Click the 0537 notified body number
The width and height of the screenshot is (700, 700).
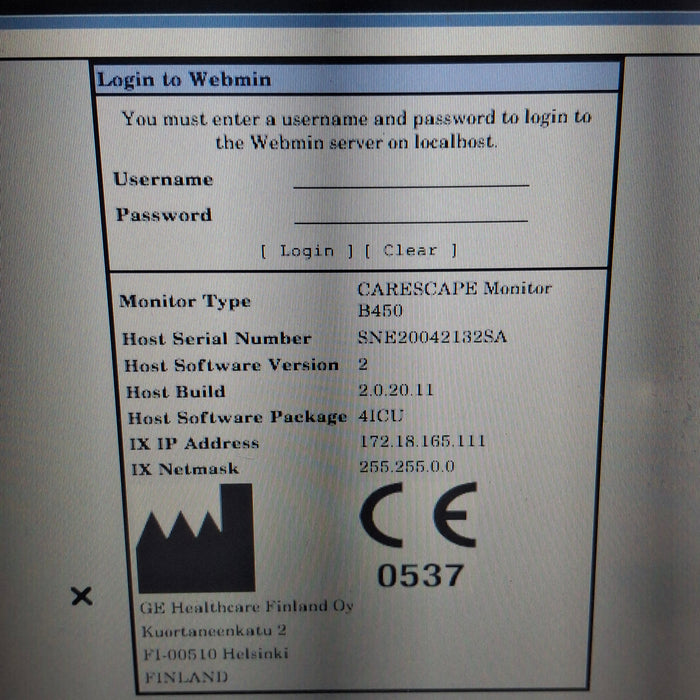(421, 575)
